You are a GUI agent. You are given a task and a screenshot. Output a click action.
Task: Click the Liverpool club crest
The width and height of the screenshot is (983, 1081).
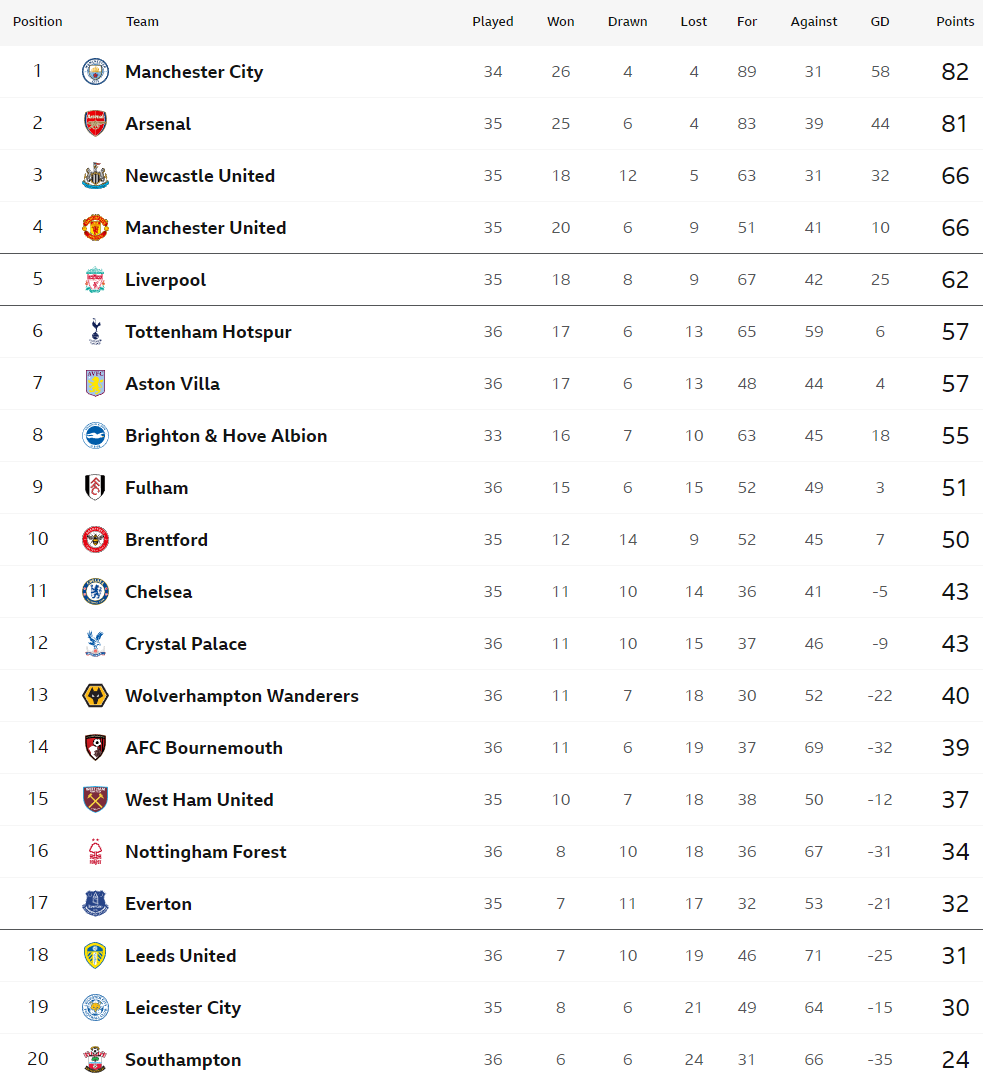[x=95, y=280]
